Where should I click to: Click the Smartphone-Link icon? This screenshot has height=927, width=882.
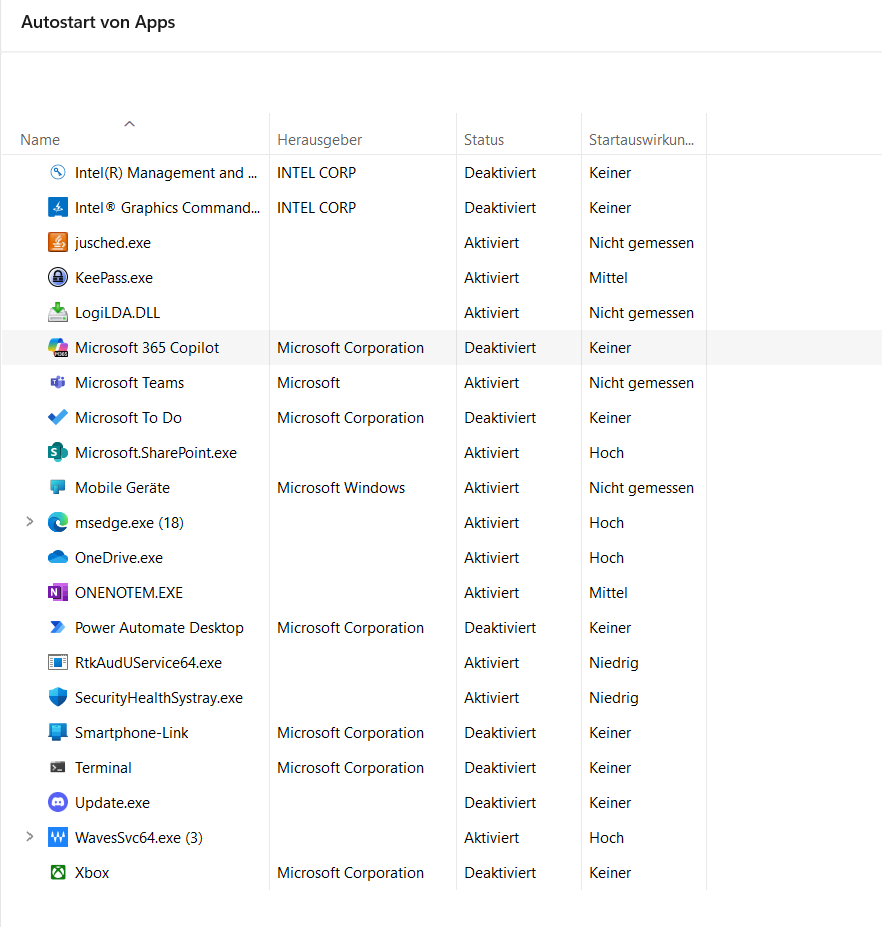click(57, 732)
